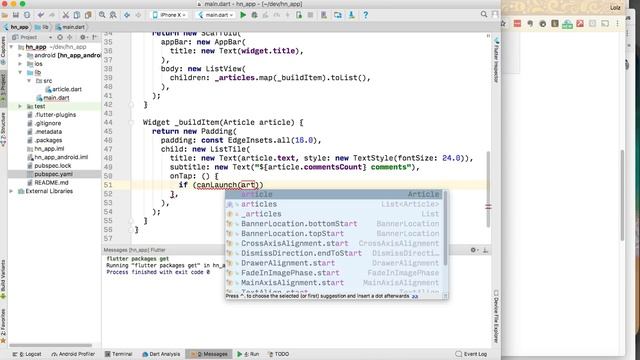
Task: Click the browser bookmark star icon
Action: pyautogui.click(x=503, y=24)
